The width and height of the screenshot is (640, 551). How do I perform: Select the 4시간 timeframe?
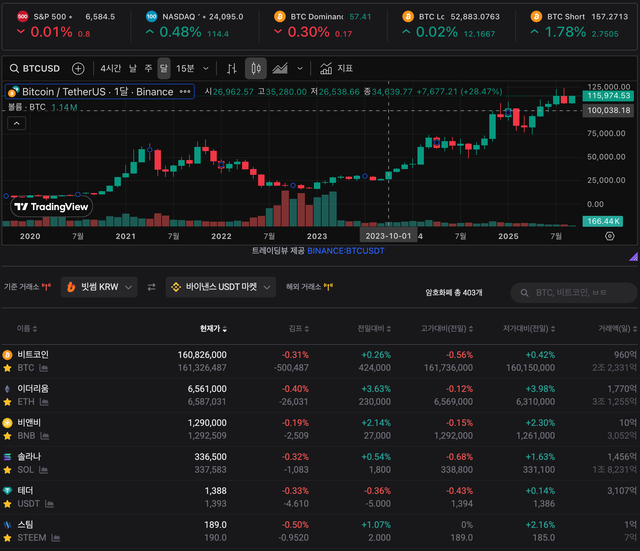111,69
